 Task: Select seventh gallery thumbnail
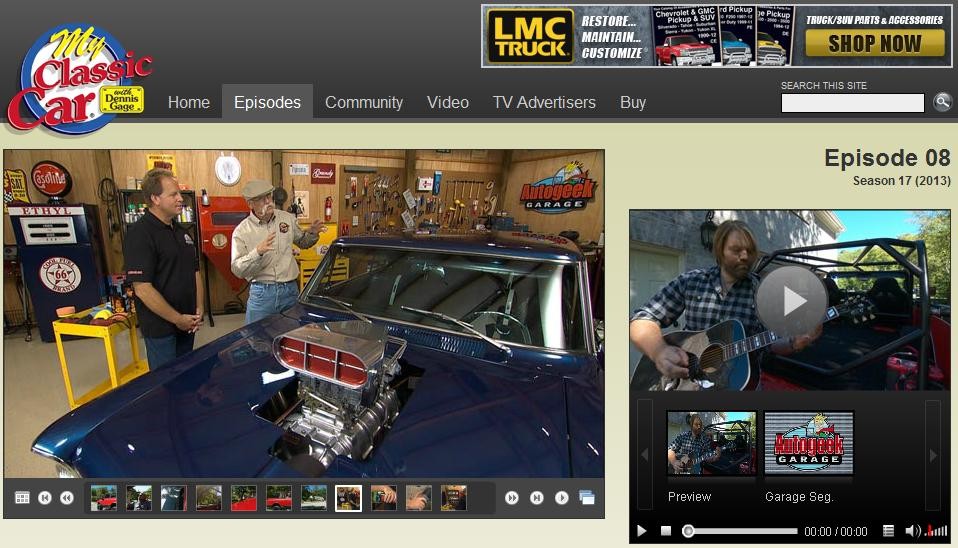tap(314, 498)
